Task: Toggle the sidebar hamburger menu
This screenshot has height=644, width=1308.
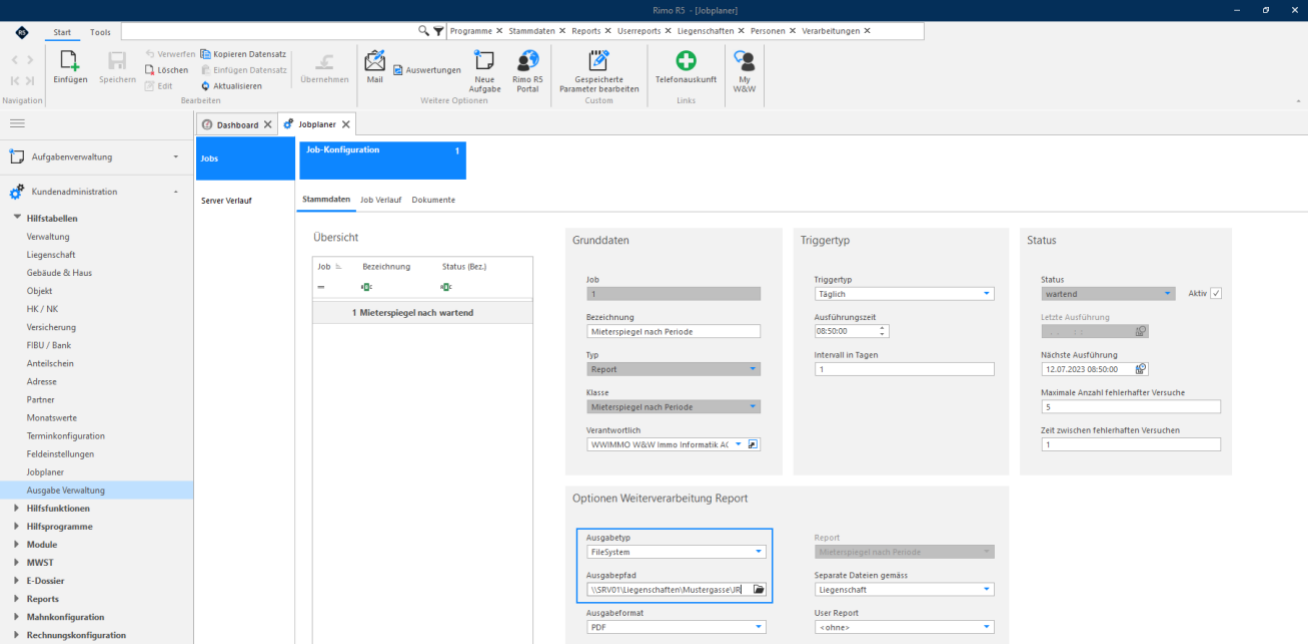Action: pos(17,123)
